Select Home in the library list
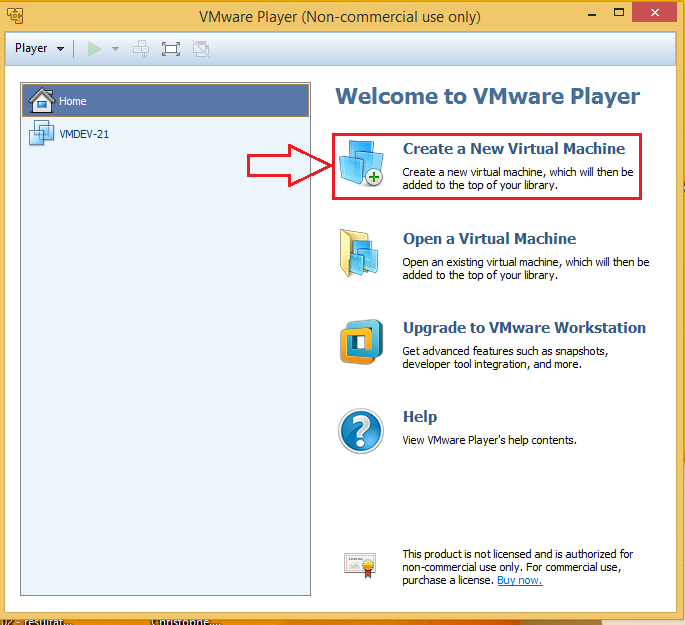The height and width of the screenshot is (625, 685). point(166,100)
